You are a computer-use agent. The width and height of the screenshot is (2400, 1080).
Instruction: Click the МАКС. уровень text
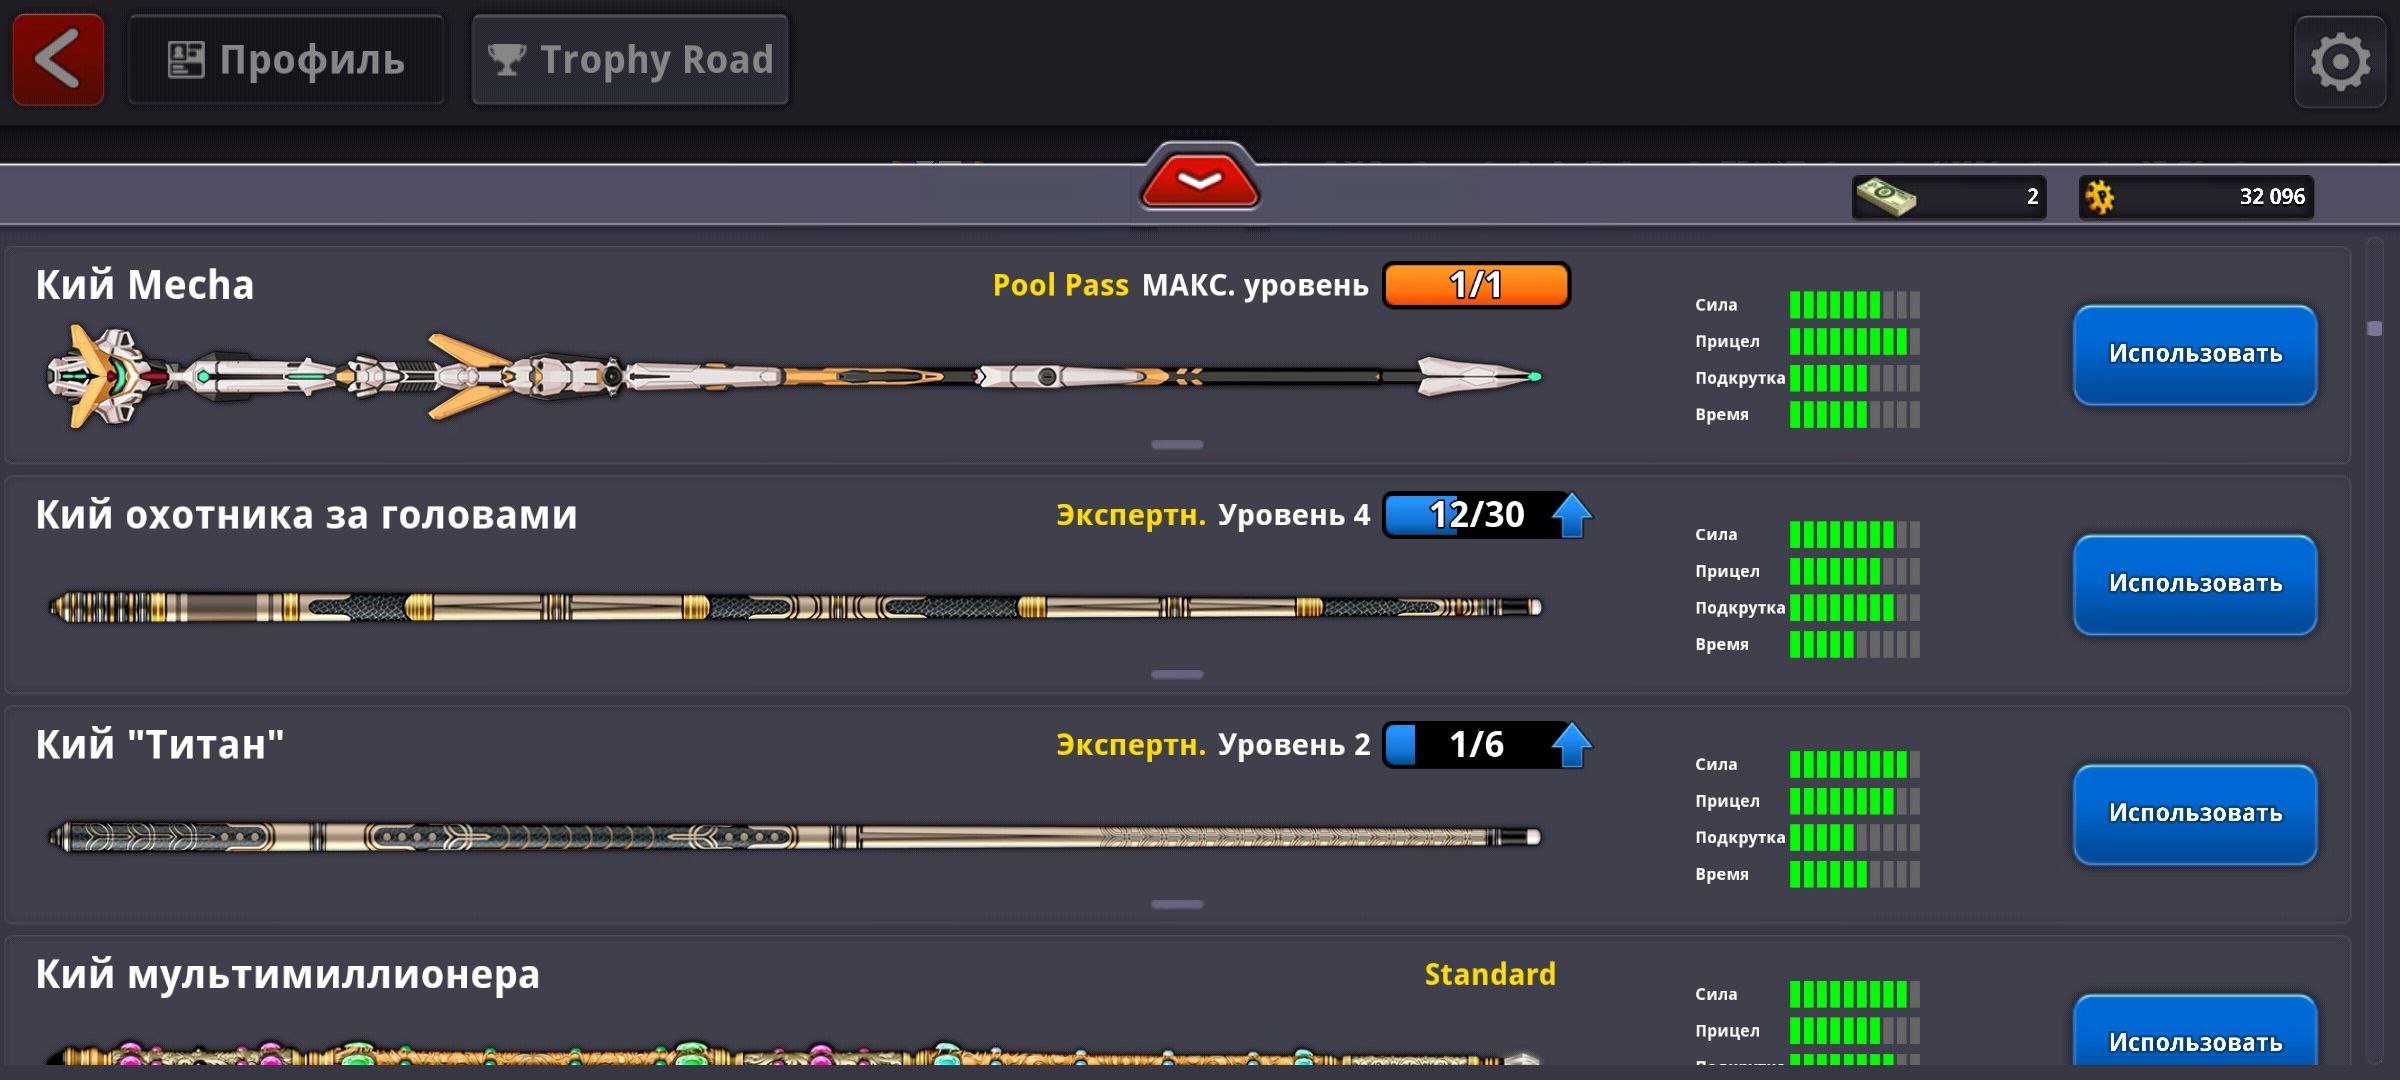click(x=1255, y=285)
